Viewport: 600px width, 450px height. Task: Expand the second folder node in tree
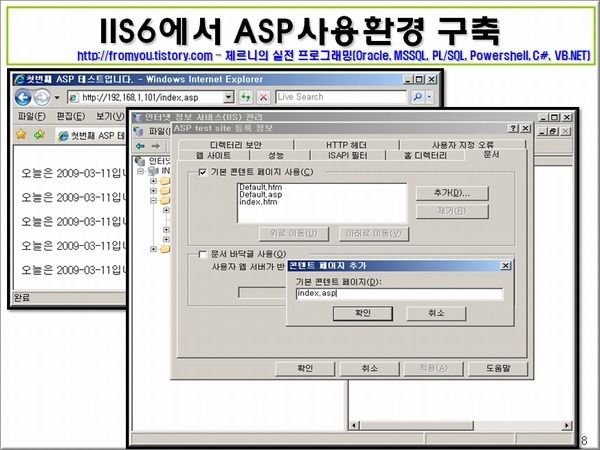[153, 191]
